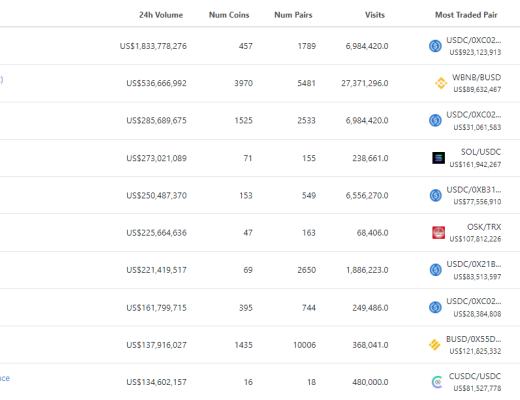This screenshot has height=400, width=520.
Task: Sort by Visits column header
Action: [375, 15]
